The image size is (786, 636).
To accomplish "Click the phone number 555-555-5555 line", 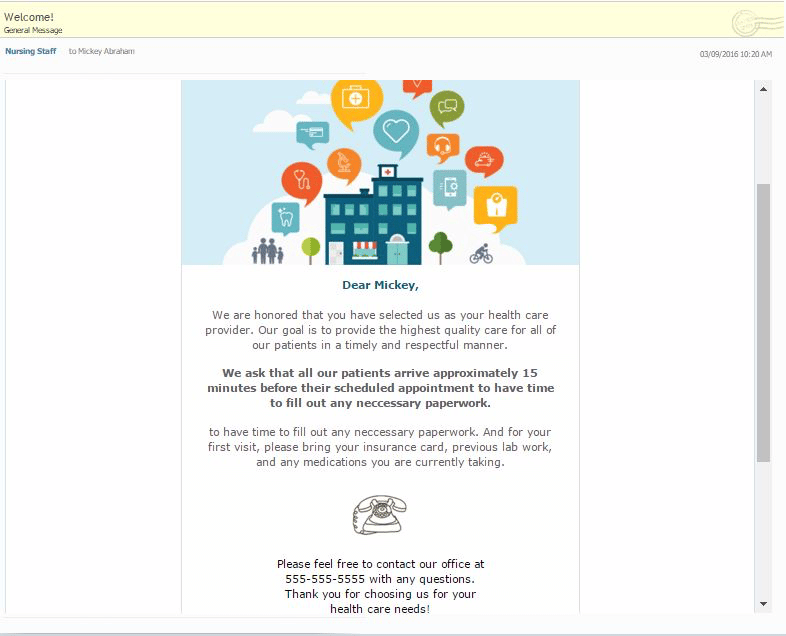I will [x=380, y=579].
